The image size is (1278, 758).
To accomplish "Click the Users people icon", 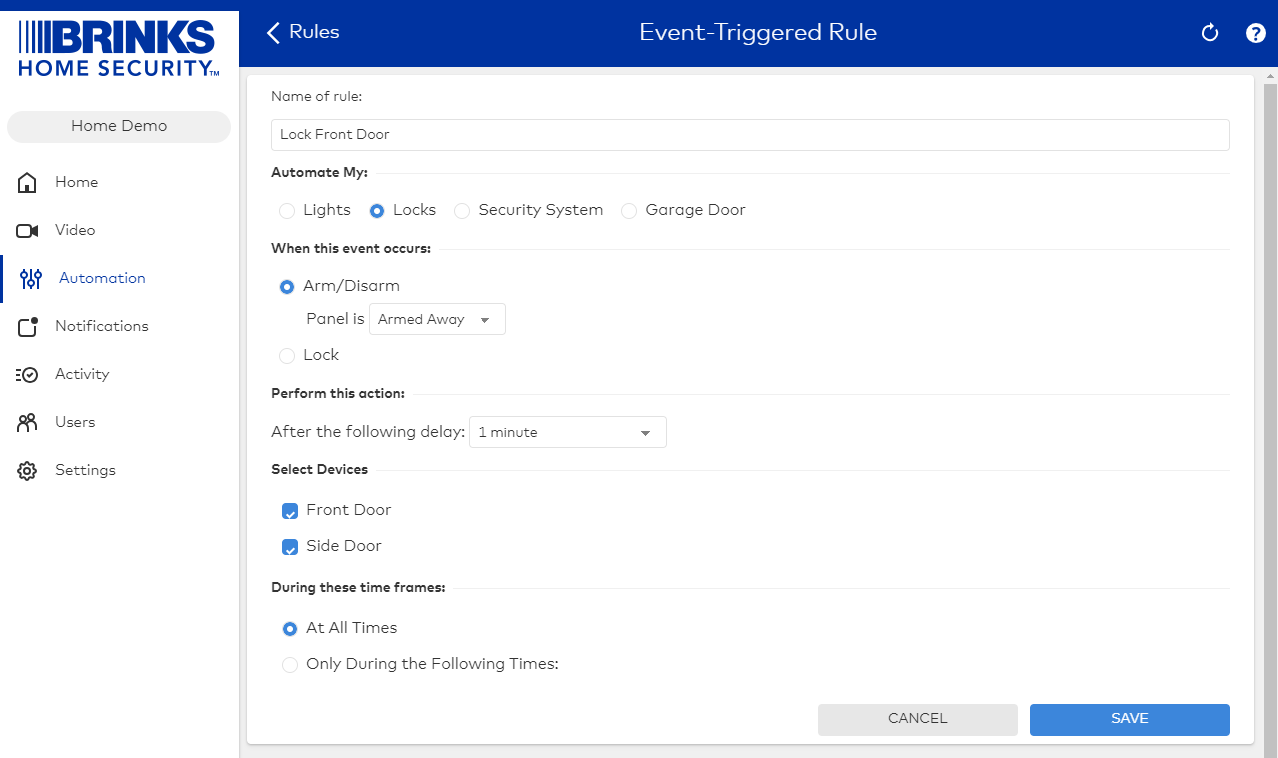I will (28, 422).
